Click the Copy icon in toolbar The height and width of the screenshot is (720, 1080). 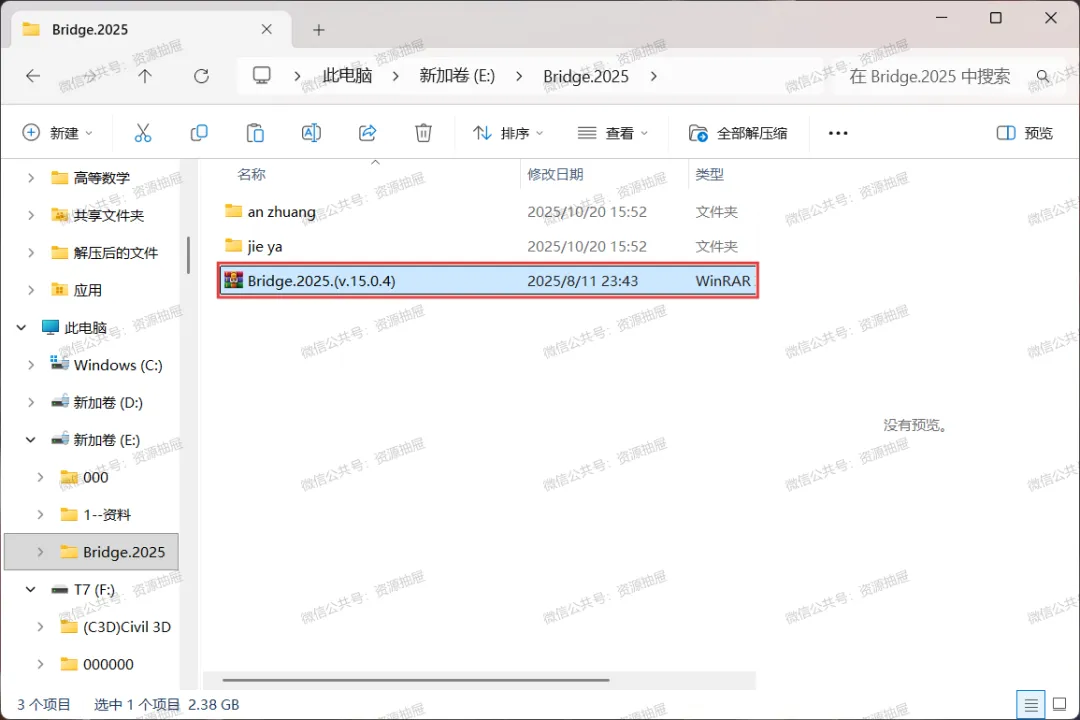[199, 133]
